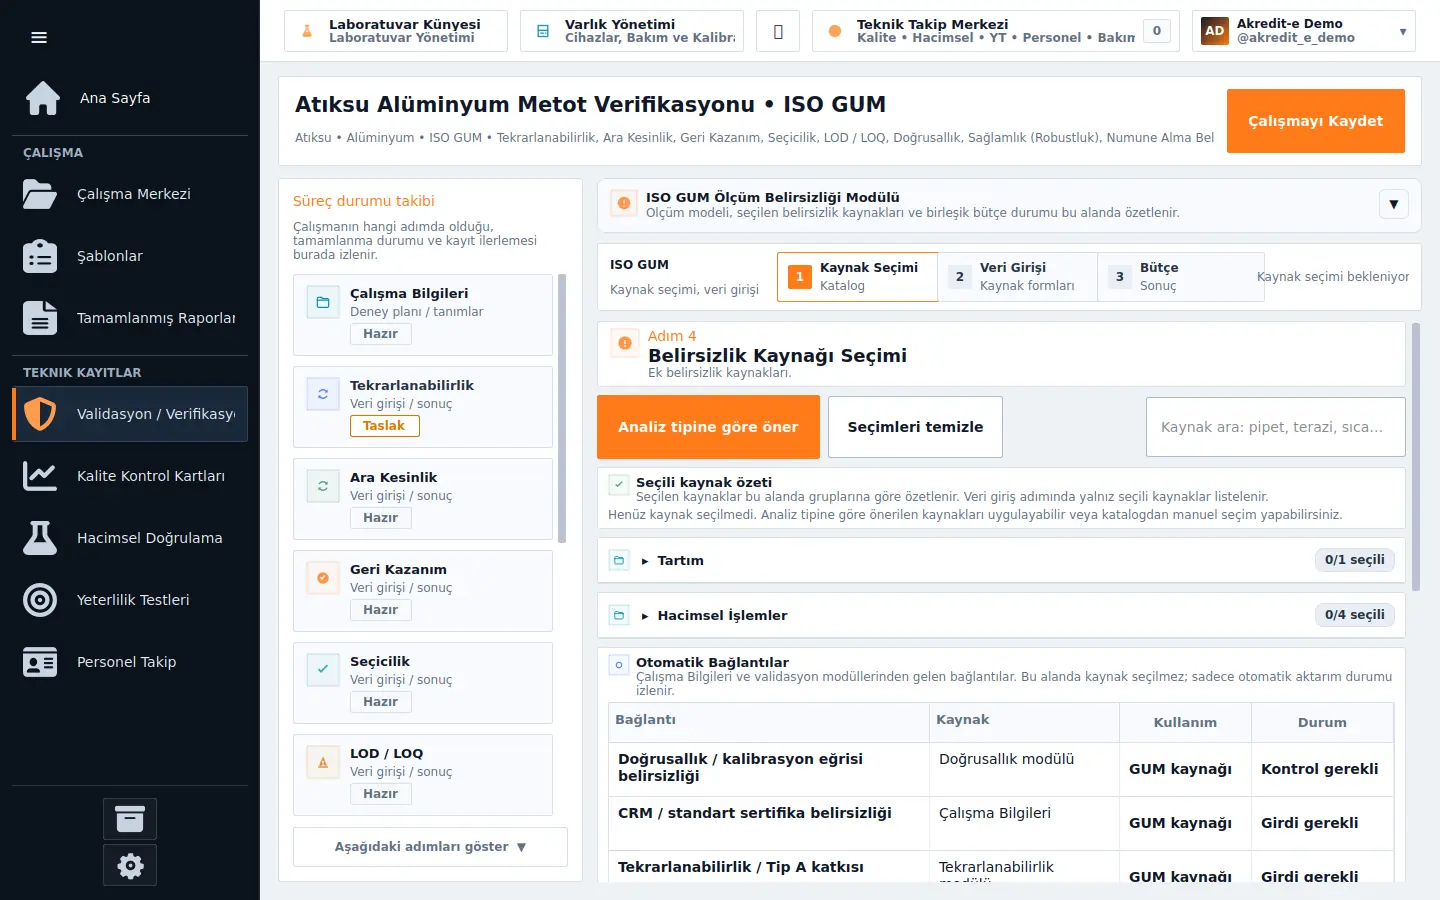Viewport: 1440px width, 900px height.
Task: Click Analiz tipine göre öner button
Action: coord(708,427)
